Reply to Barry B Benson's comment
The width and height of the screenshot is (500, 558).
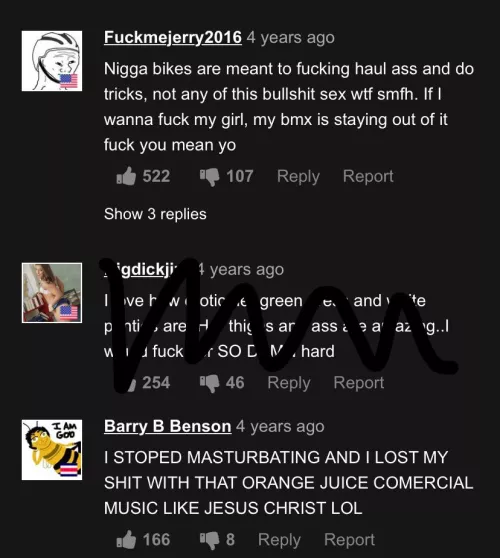click(x=279, y=540)
